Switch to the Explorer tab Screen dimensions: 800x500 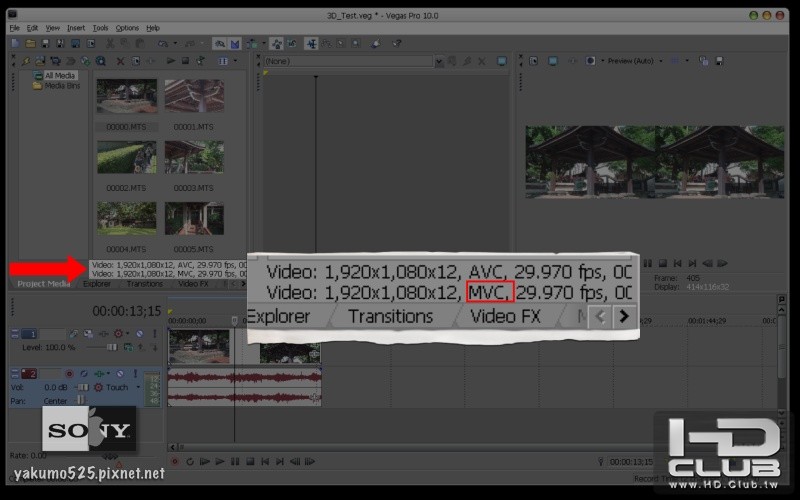point(97,284)
